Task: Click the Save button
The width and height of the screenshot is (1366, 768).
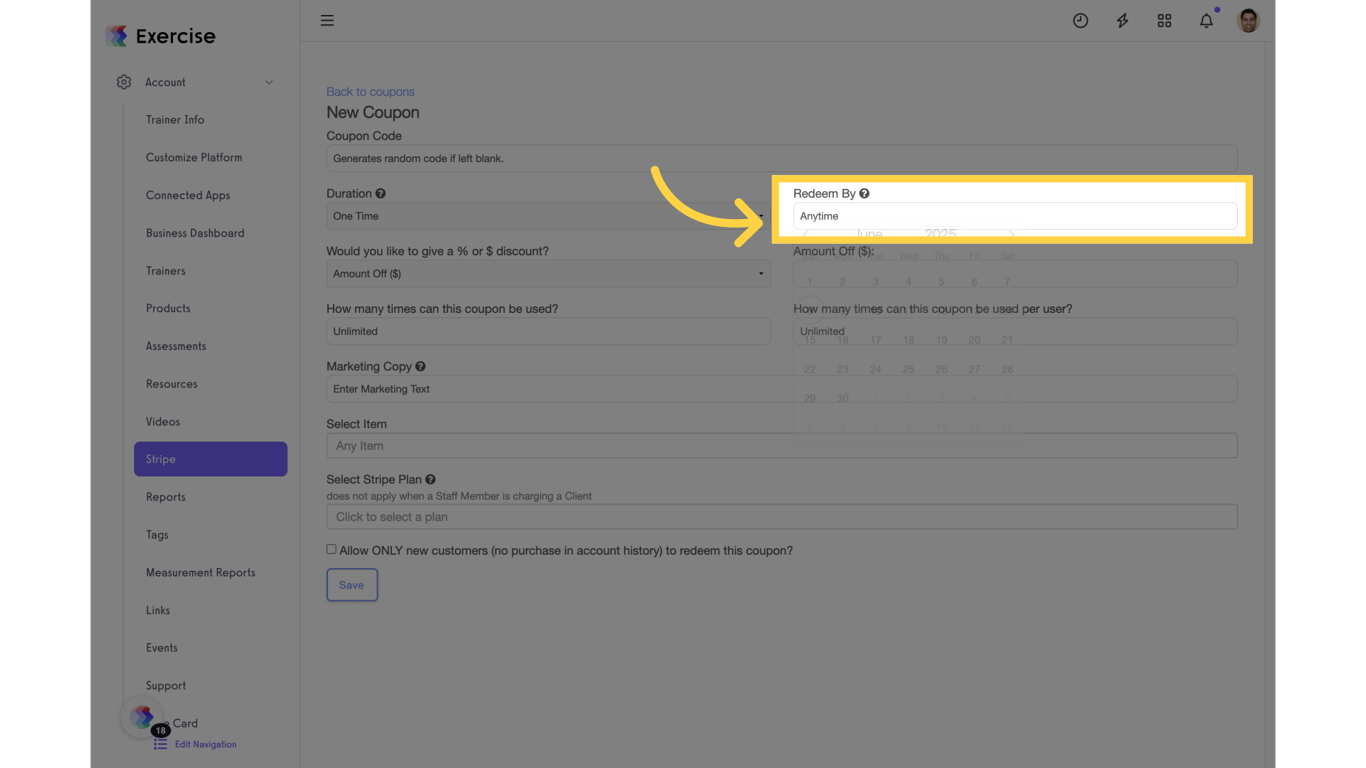Action: (351, 585)
